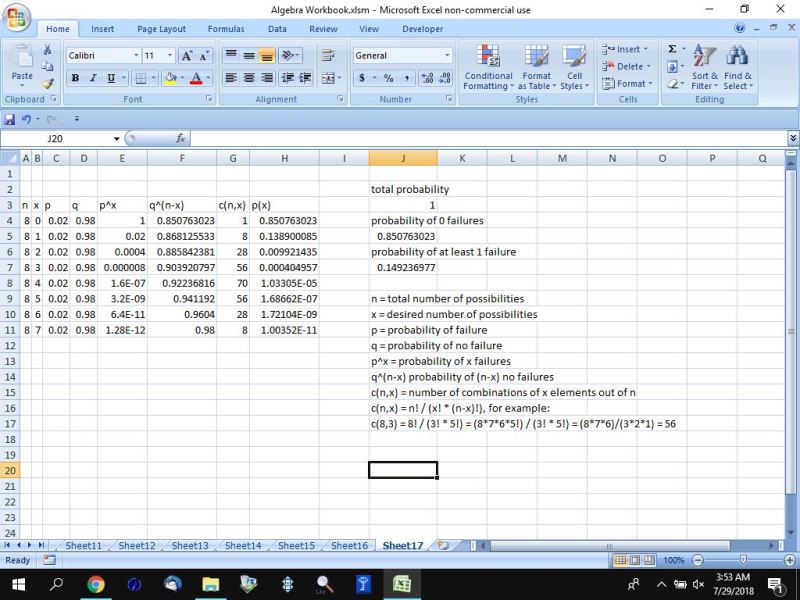The image size is (800, 600).
Task: Save the workbook from Quick Access toolbar
Action: tap(9, 119)
